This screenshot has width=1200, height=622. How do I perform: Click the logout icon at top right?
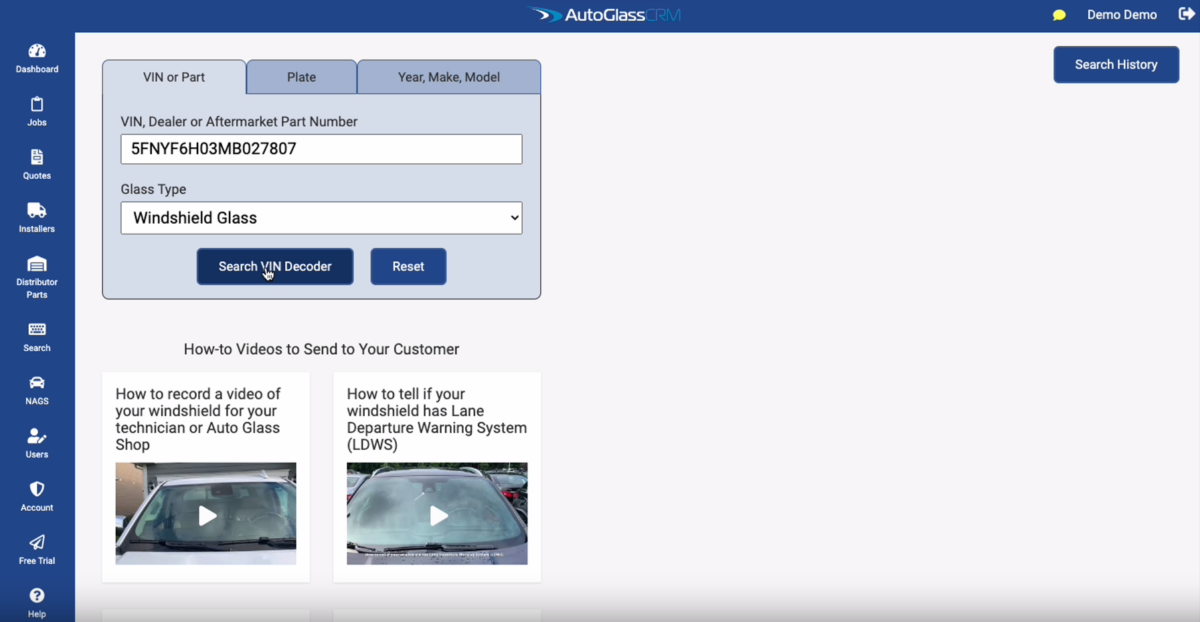(1186, 15)
